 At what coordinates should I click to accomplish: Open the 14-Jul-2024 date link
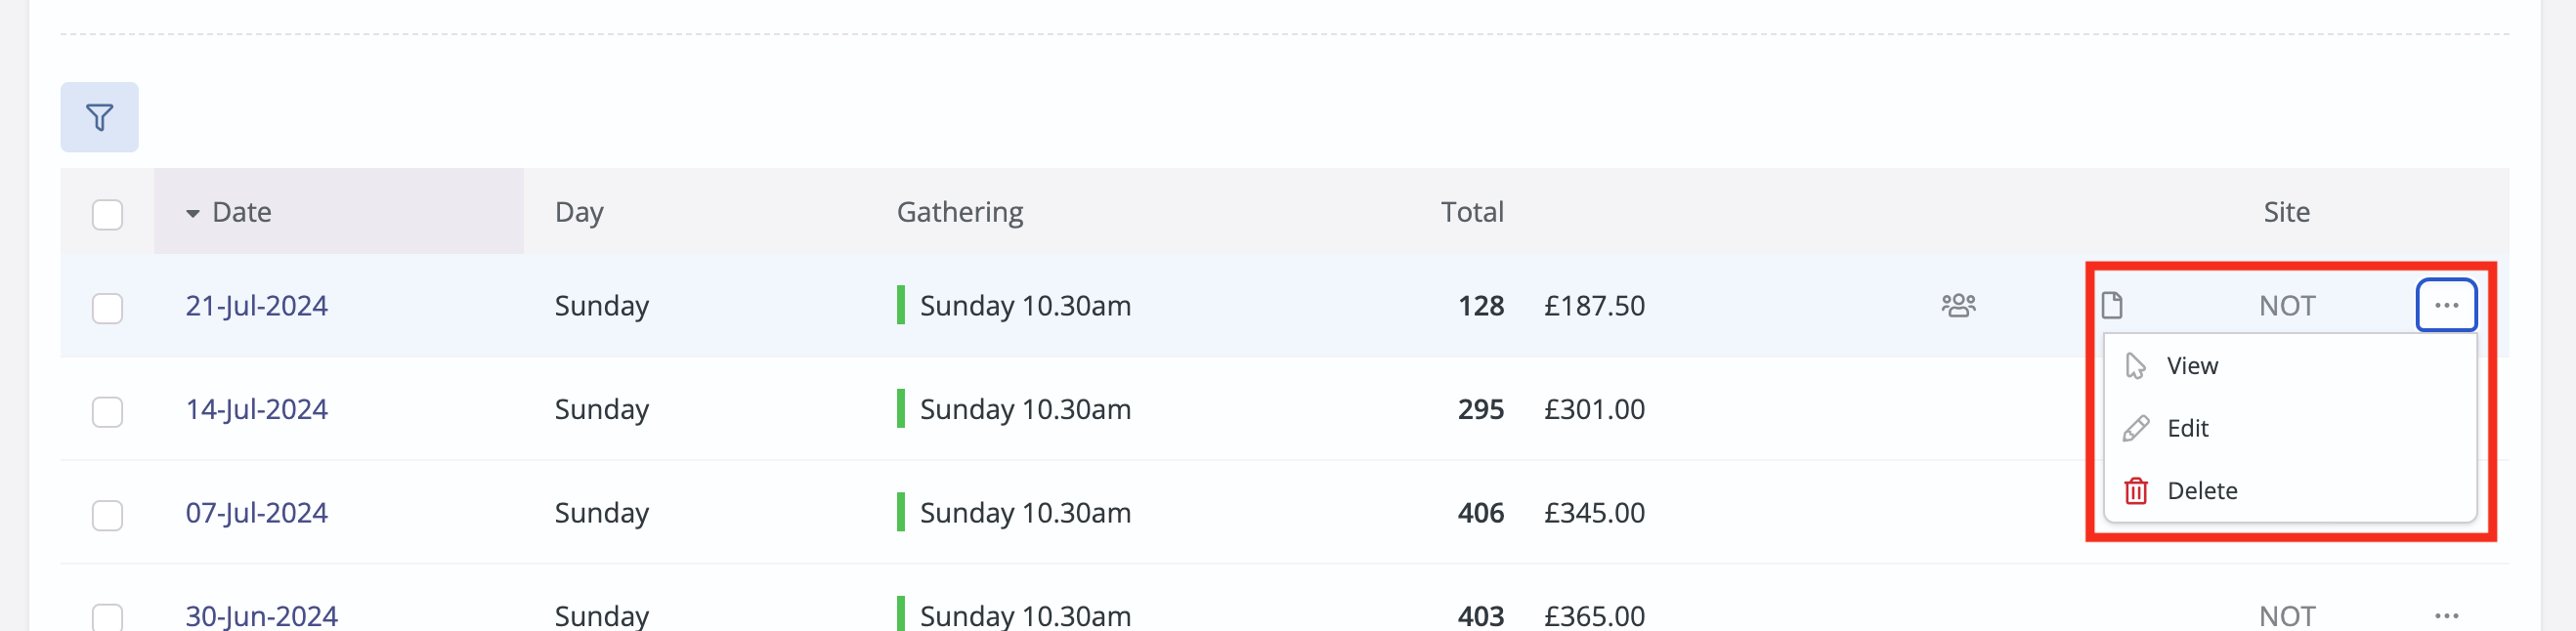pos(257,409)
